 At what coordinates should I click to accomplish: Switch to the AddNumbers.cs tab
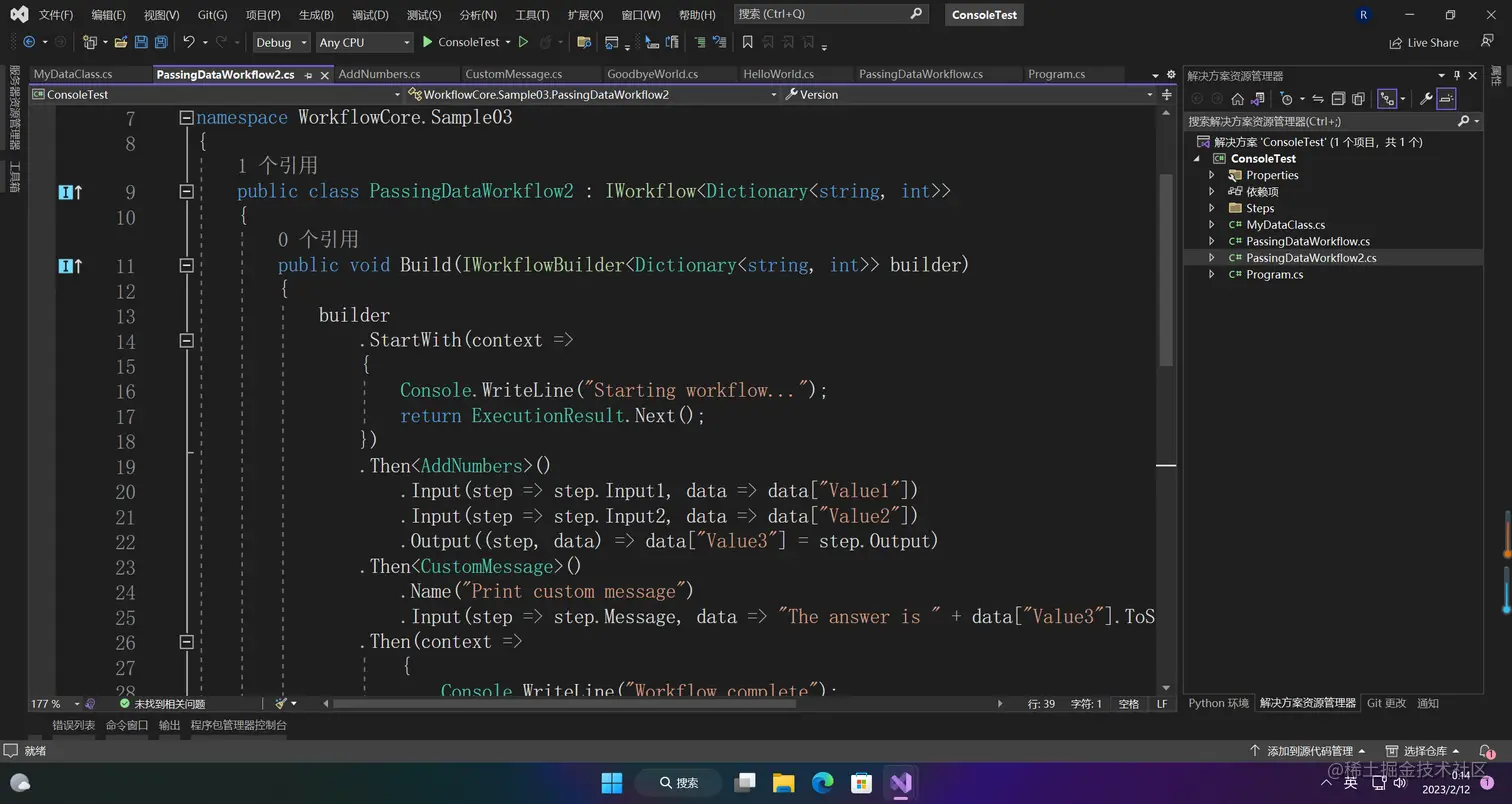tap(379, 74)
